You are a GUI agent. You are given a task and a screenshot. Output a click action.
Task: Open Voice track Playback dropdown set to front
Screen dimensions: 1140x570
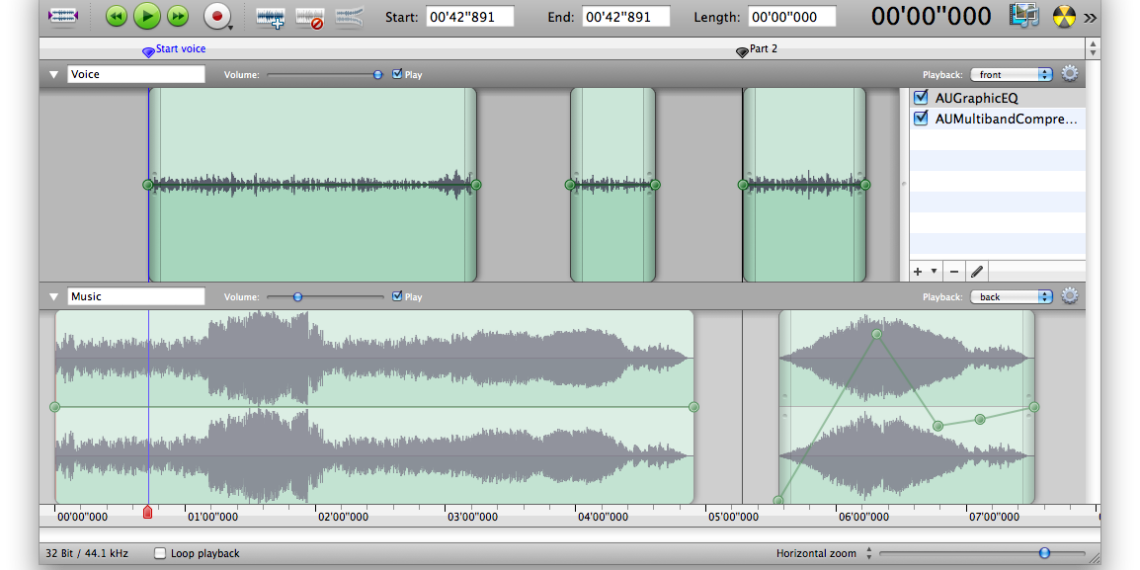pos(1011,74)
